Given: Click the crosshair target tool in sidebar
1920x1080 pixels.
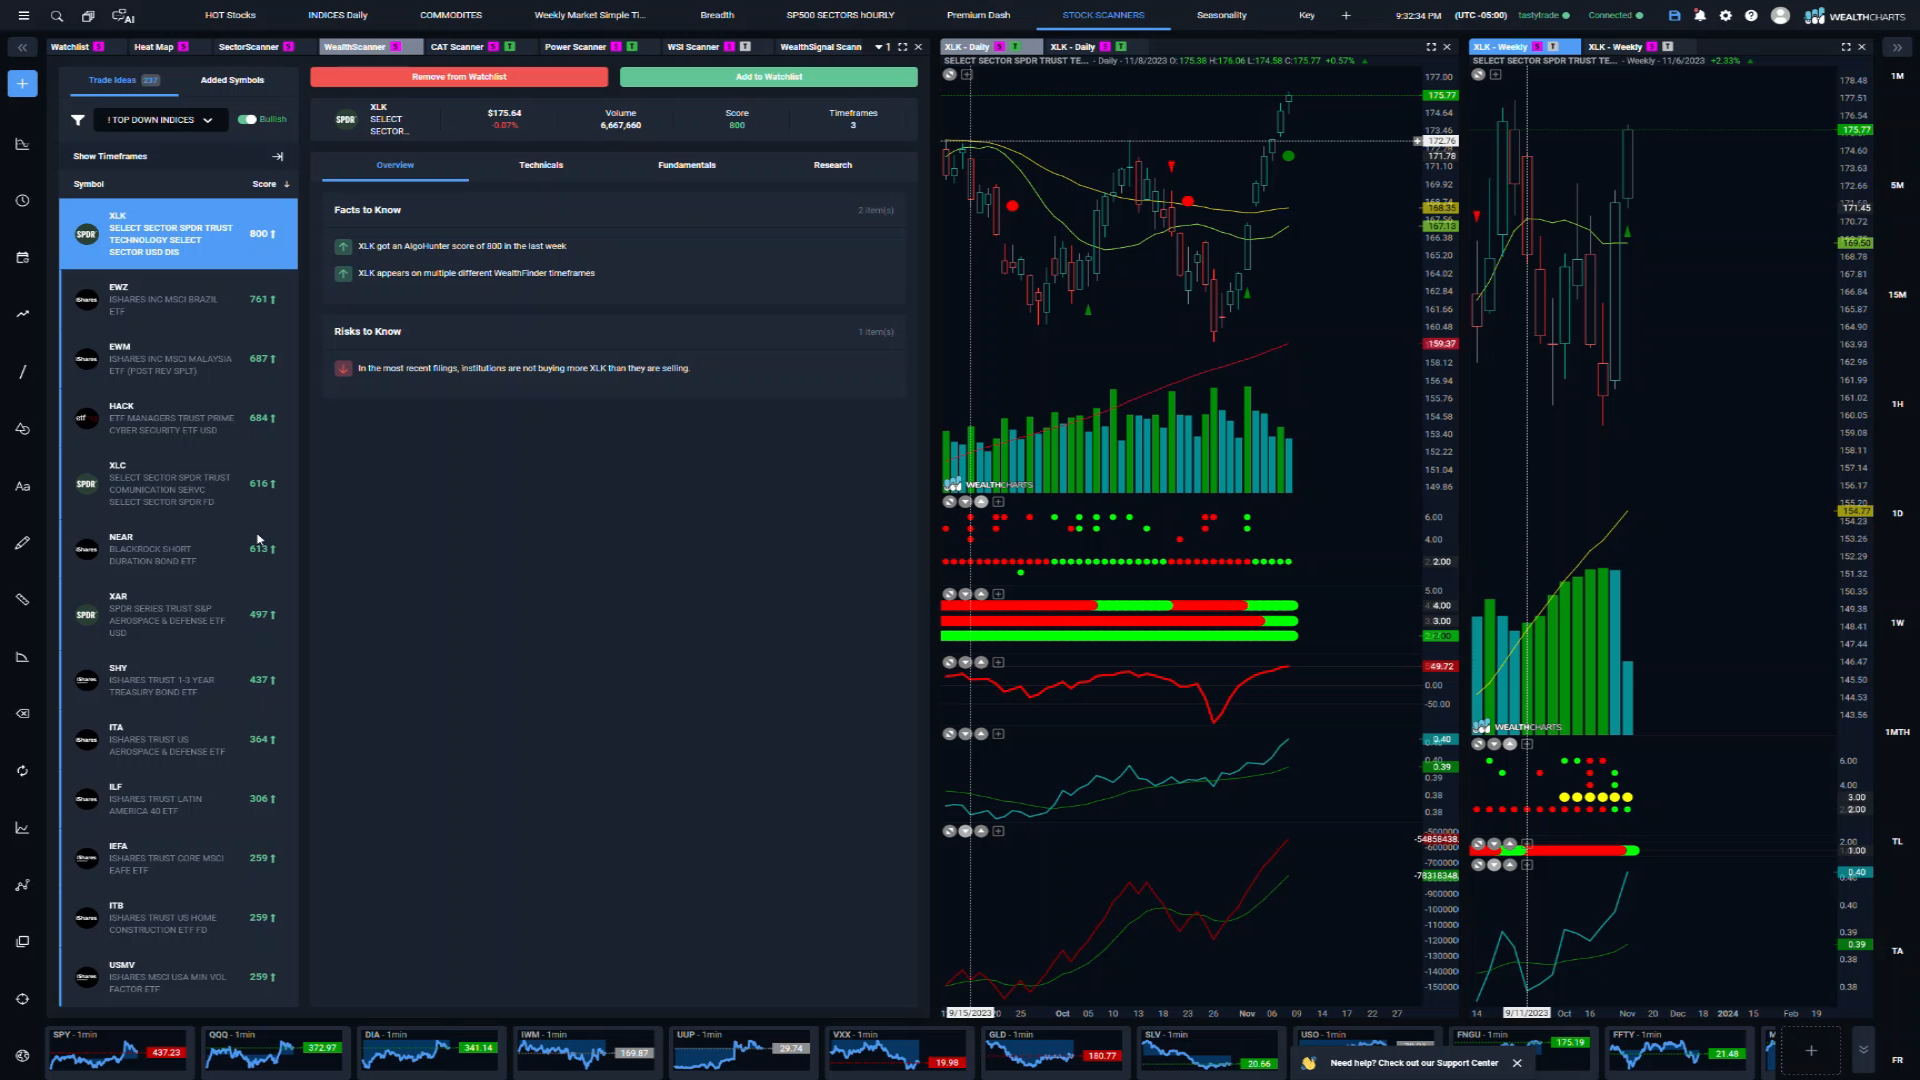Looking at the screenshot, I should click(x=22, y=999).
